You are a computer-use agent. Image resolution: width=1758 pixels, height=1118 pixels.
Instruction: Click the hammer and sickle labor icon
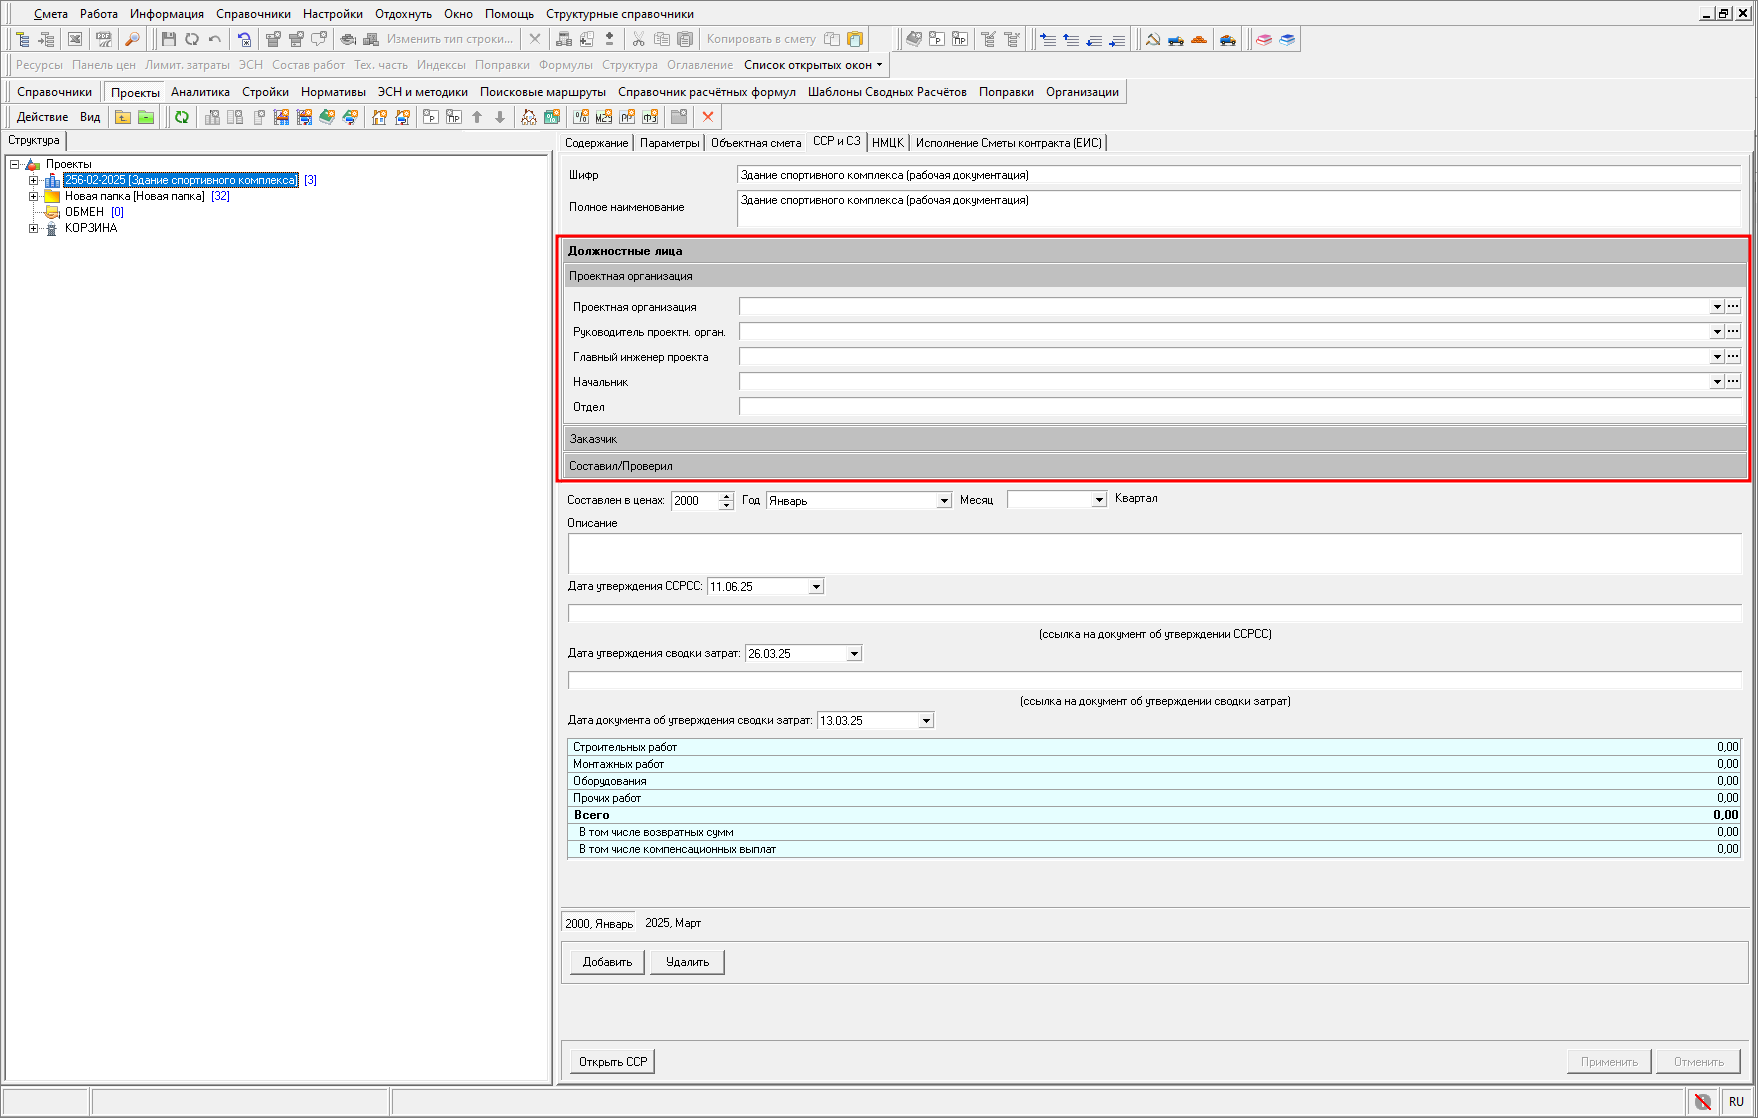[1153, 39]
